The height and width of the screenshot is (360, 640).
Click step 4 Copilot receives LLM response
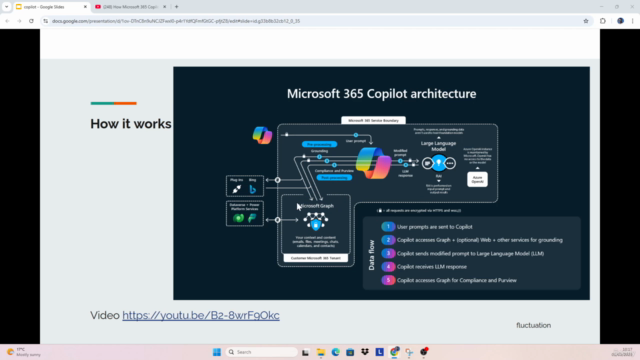431,267
